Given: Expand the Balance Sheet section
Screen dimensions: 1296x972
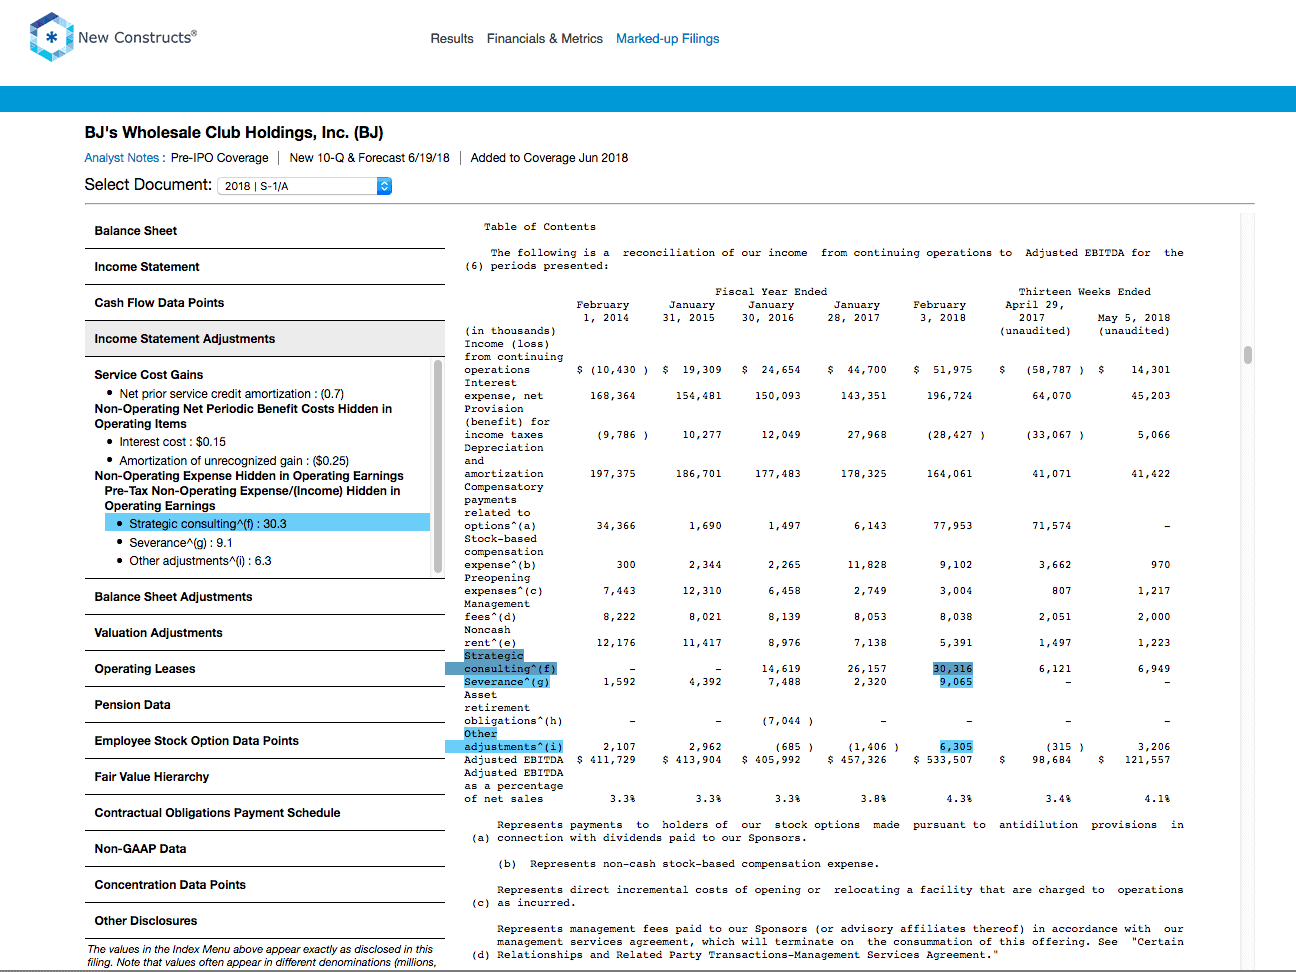Looking at the screenshot, I should 265,231.
